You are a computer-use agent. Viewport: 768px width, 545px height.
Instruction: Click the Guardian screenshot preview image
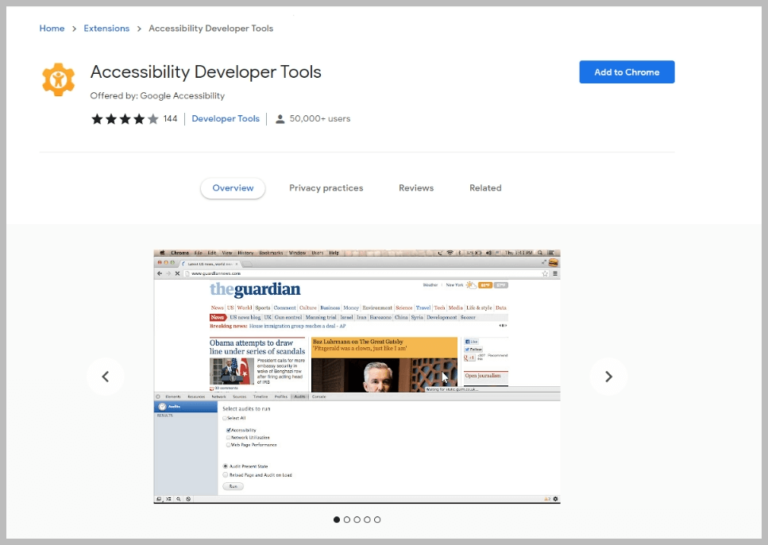(x=356, y=376)
